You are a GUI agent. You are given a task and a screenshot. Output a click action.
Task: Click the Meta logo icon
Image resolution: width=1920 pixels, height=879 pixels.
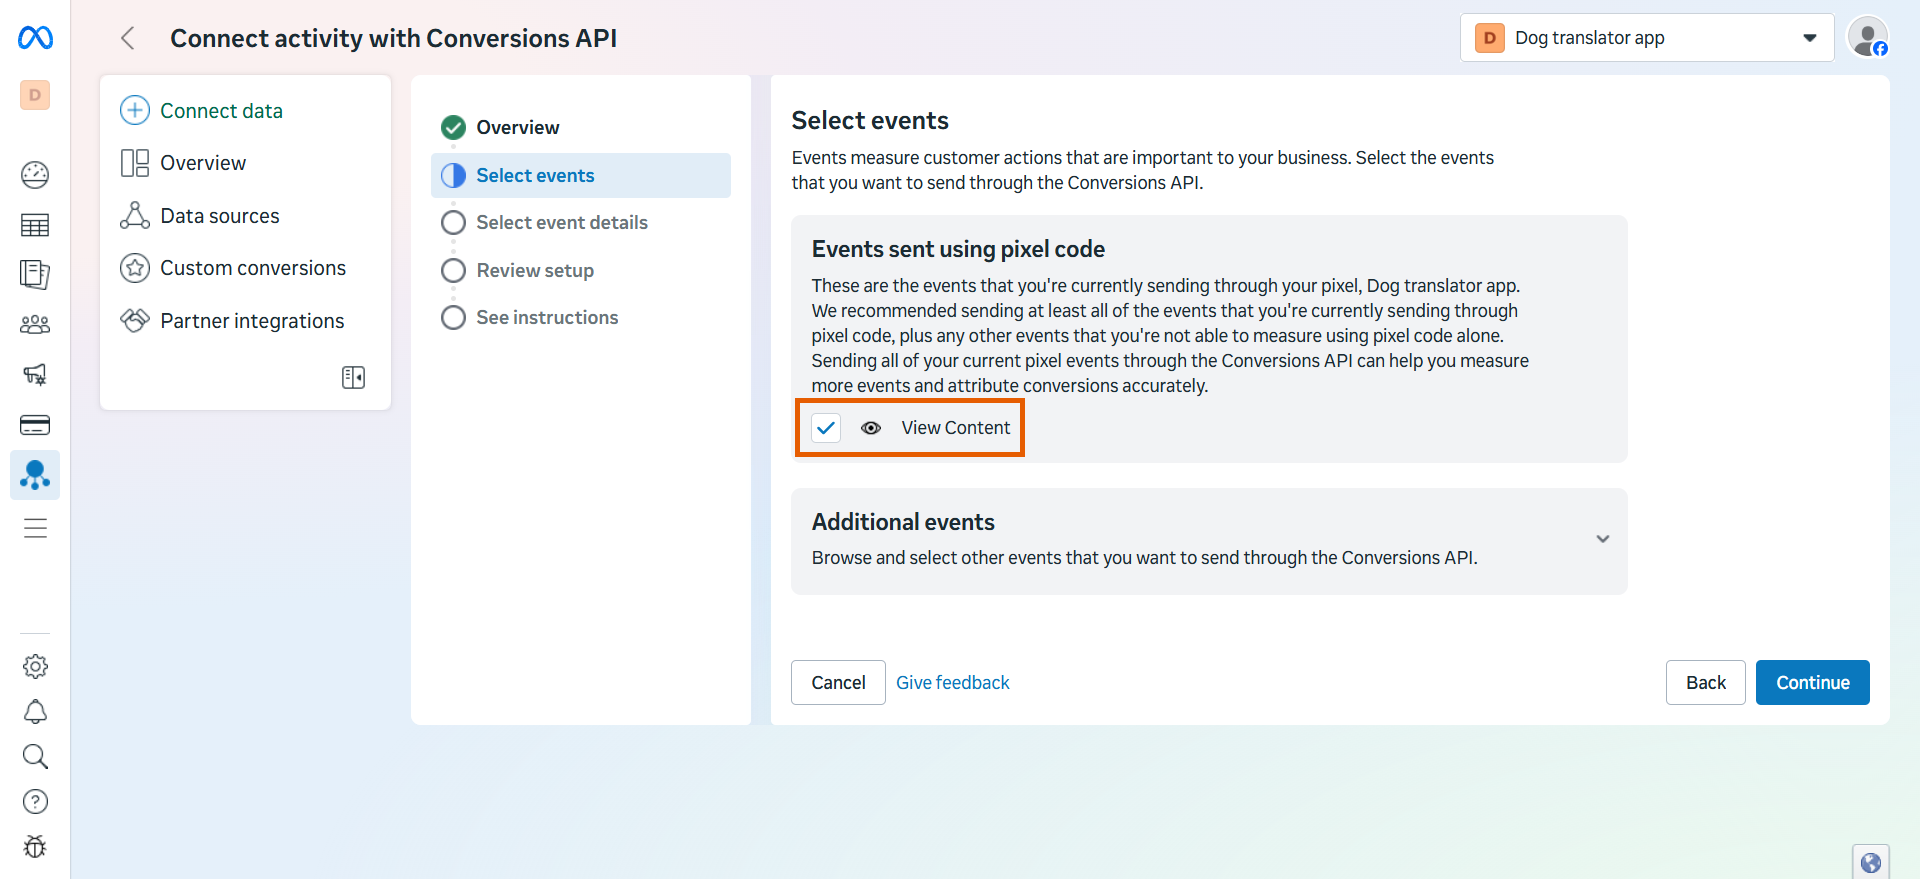tap(35, 38)
